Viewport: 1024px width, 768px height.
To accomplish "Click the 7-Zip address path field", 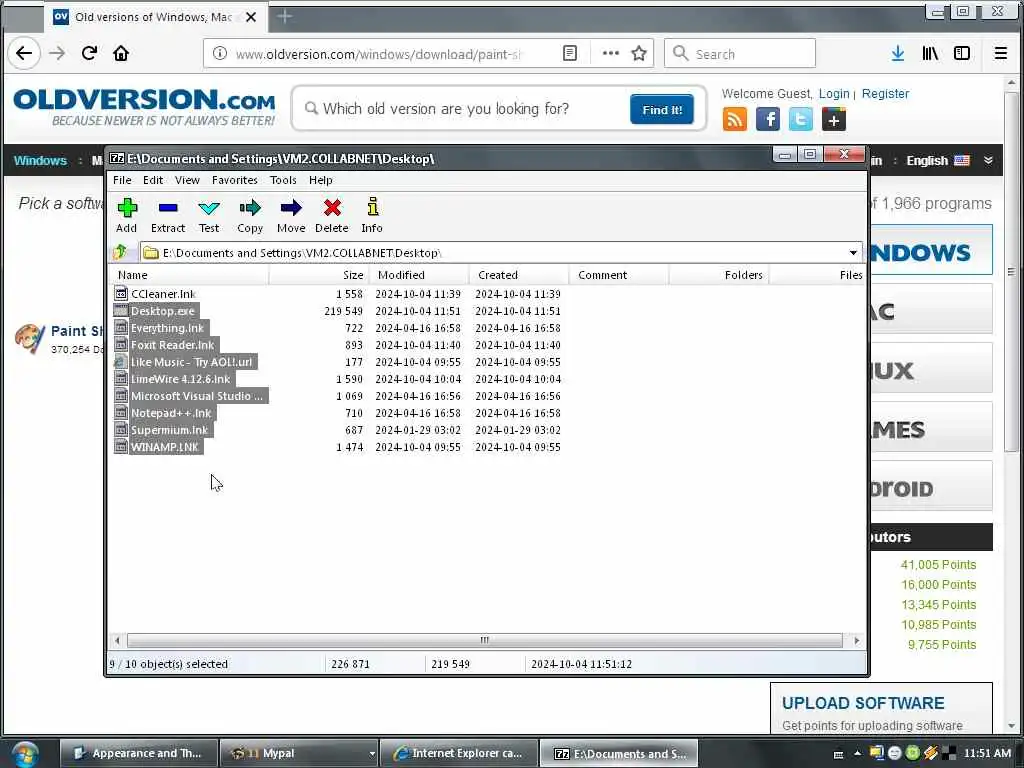I will pos(500,253).
